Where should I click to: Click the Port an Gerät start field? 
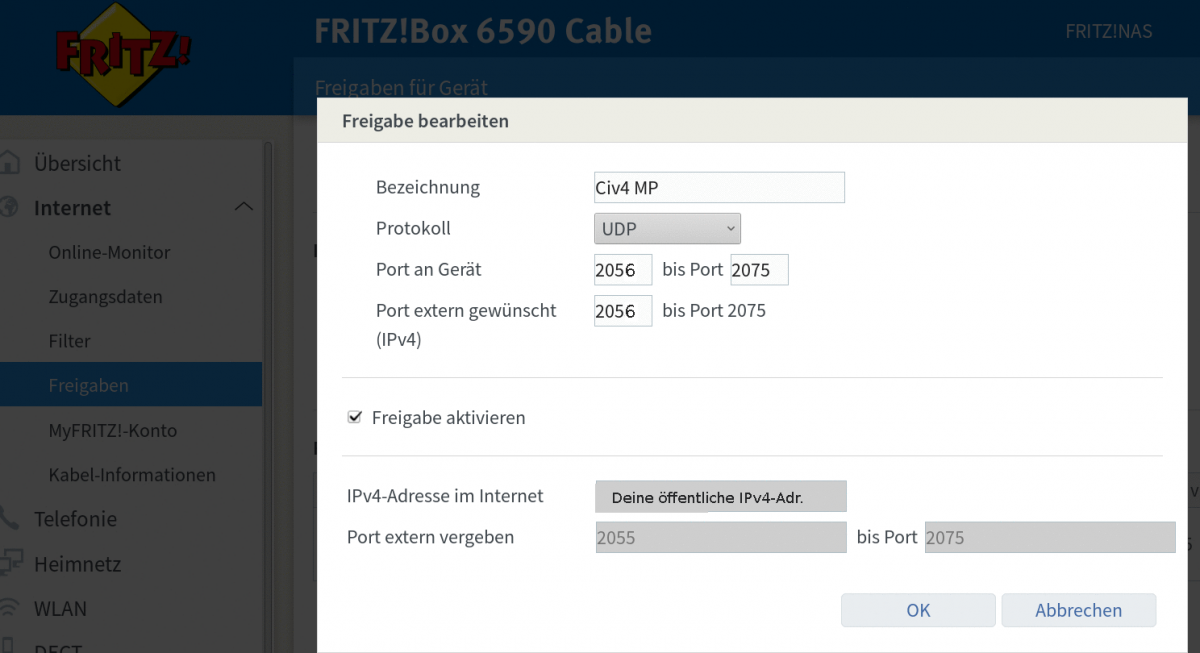tap(622, 270)
